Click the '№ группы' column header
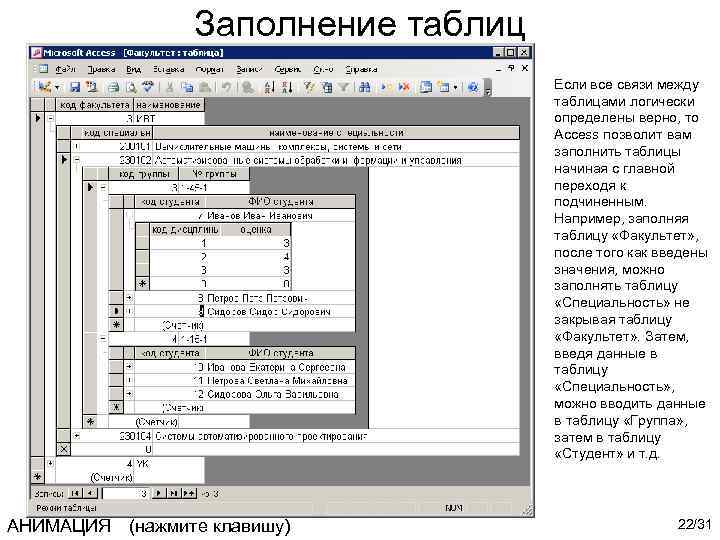720x540 pixels. point(214,174)
